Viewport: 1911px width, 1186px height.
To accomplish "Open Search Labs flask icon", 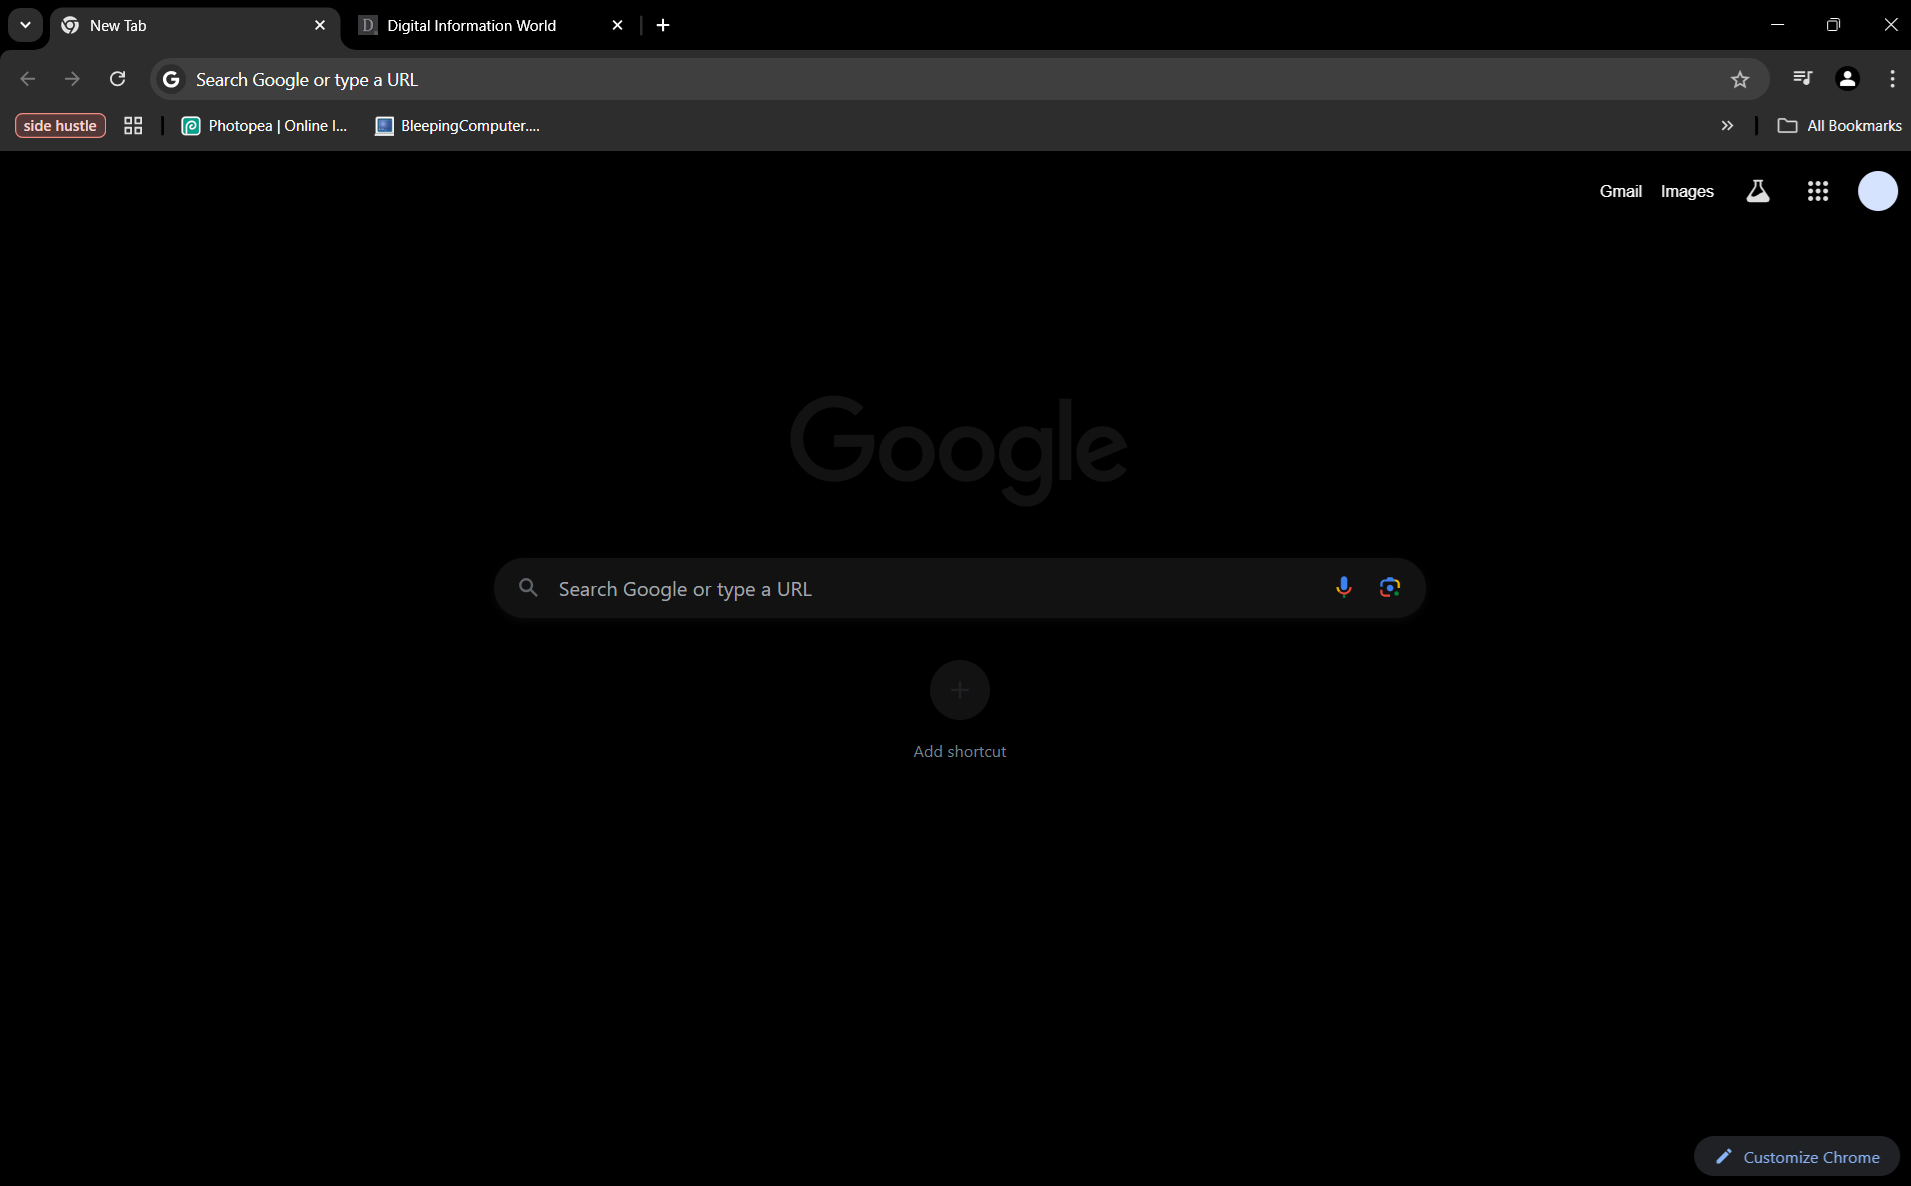I will point(1758,191).
